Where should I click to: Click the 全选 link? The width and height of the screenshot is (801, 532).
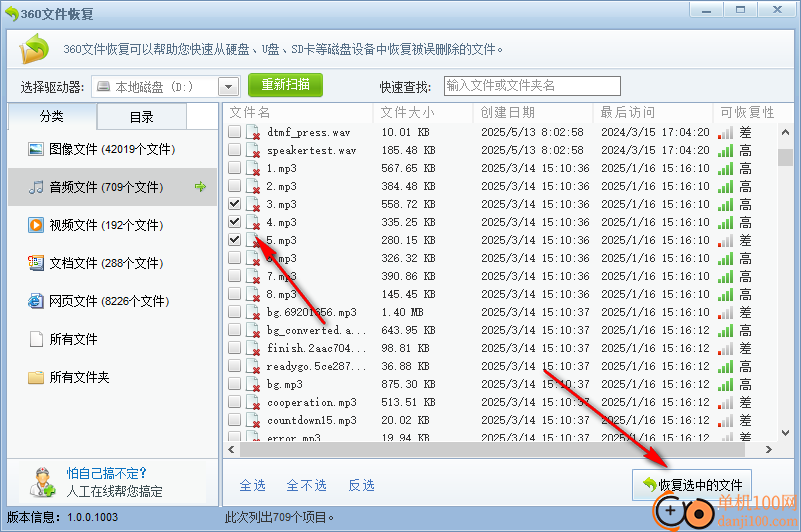[253, 485]
